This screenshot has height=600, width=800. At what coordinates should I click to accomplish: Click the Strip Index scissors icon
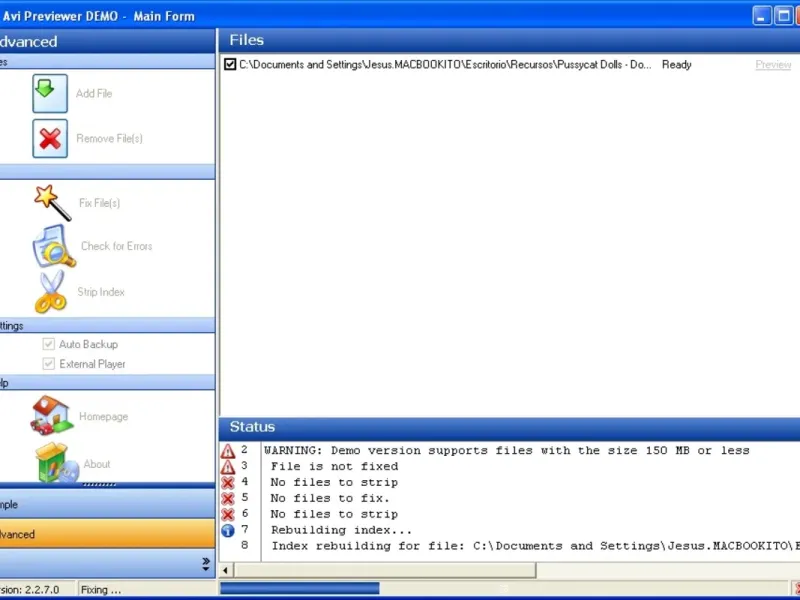[x=51, y=291]
